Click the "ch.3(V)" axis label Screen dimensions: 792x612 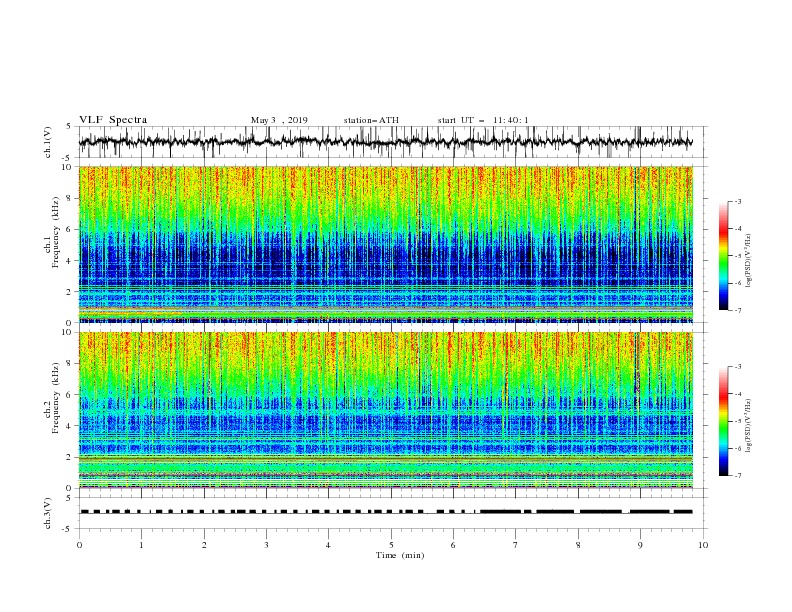pos(48,513)
